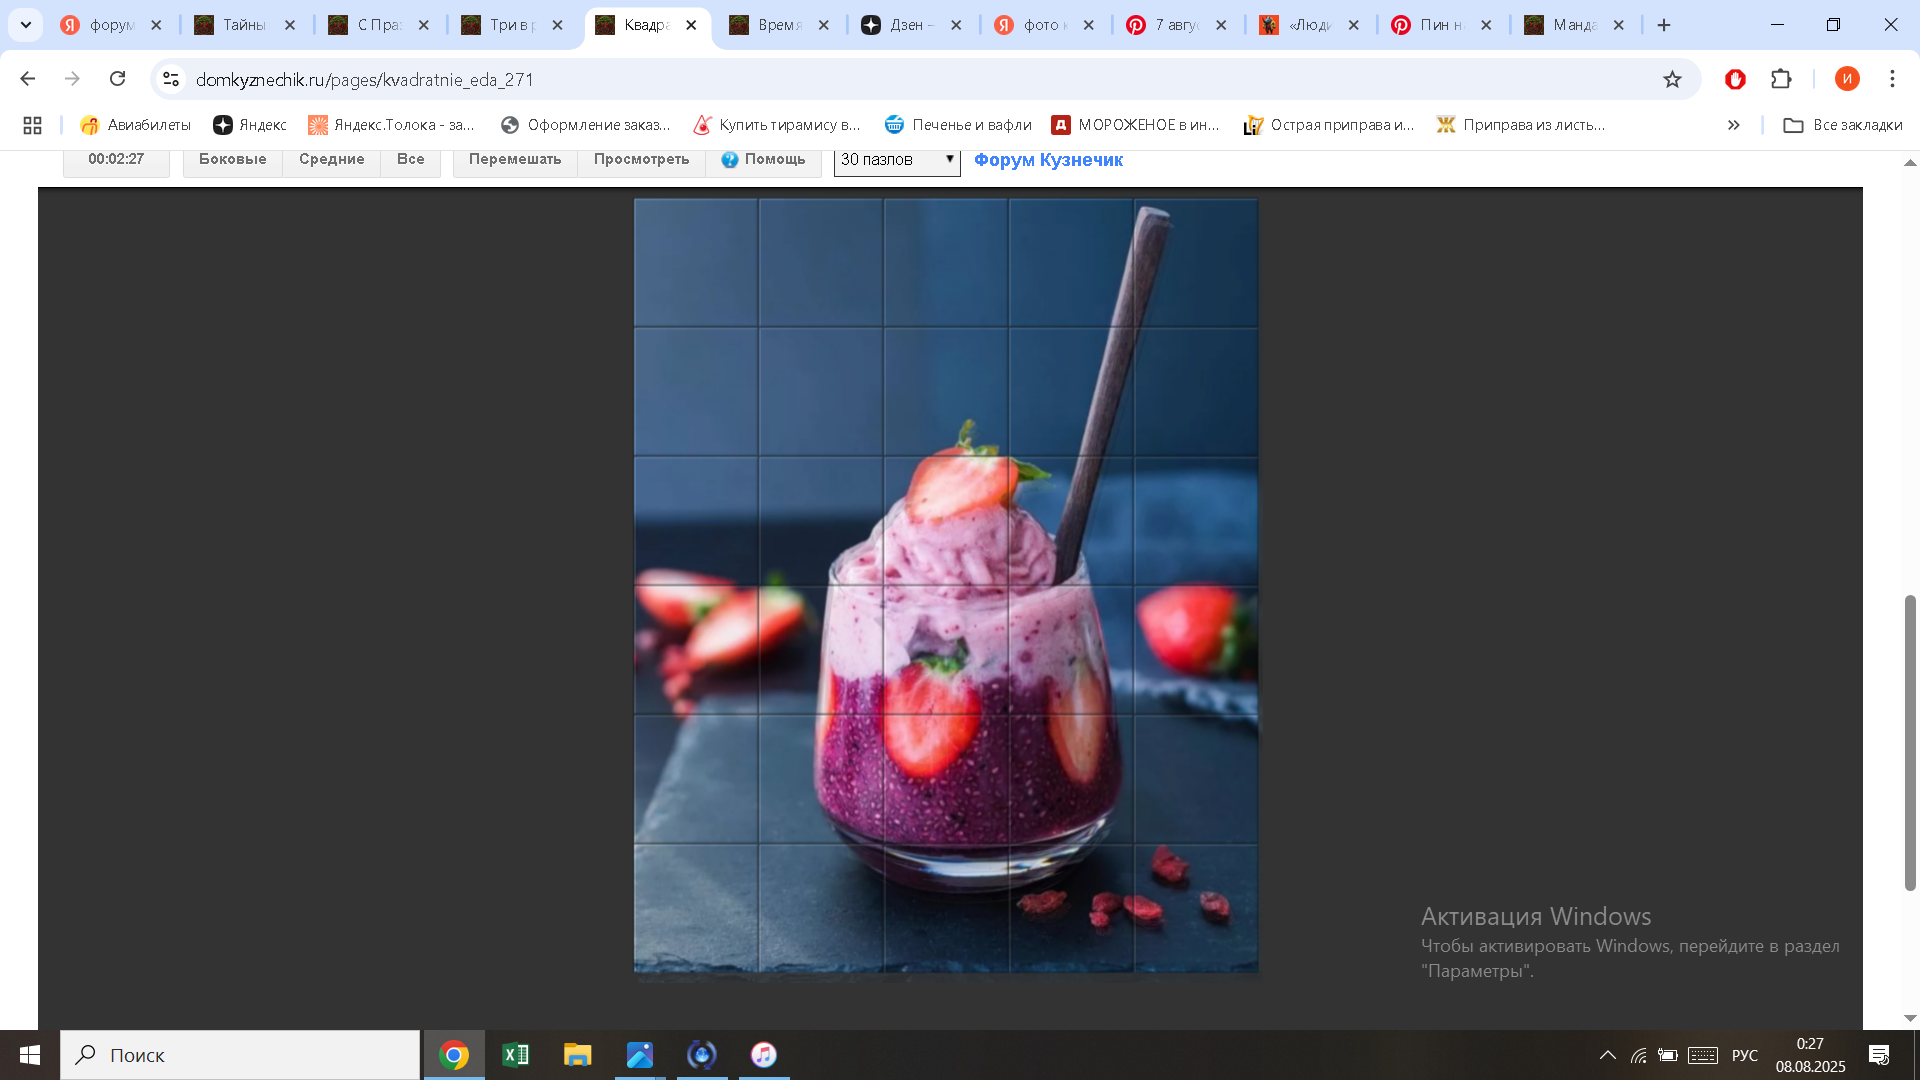1920x1080 pixels.
Task: Reload the current page
Action: (117, 79)
